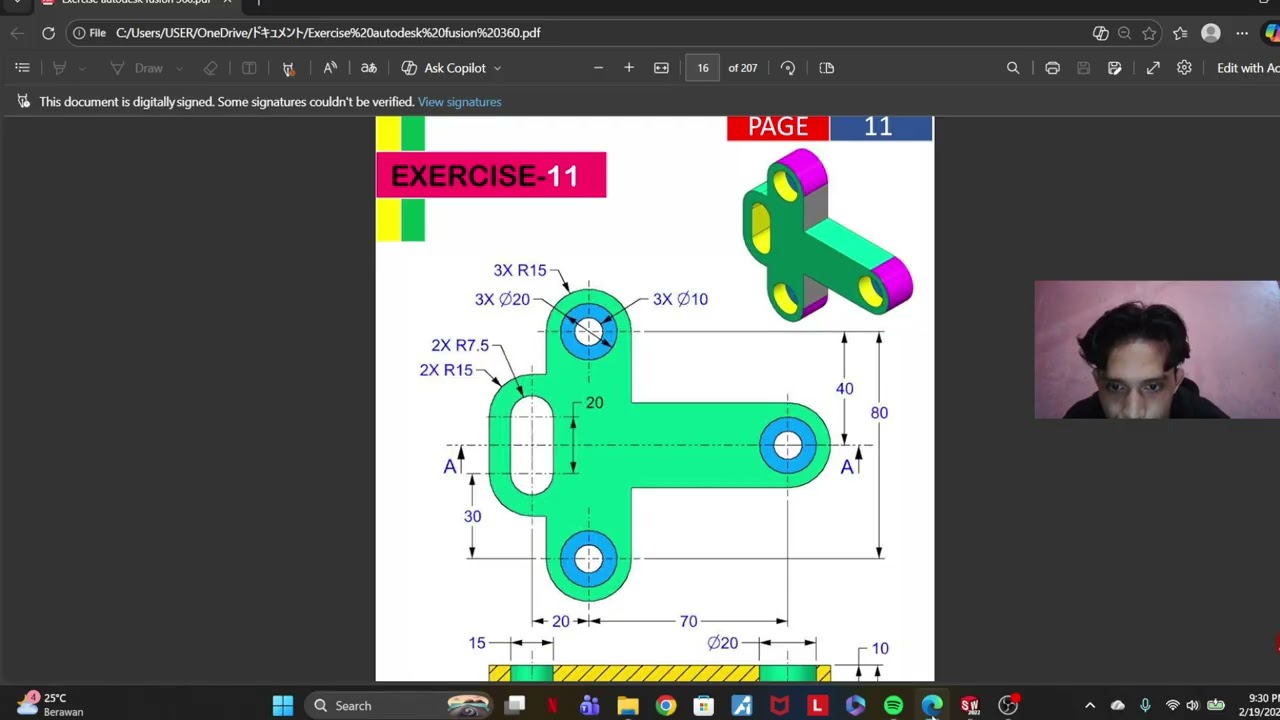Open the browser profile avatar
Screen dimensions: 1280x720
pos(1211,33)
